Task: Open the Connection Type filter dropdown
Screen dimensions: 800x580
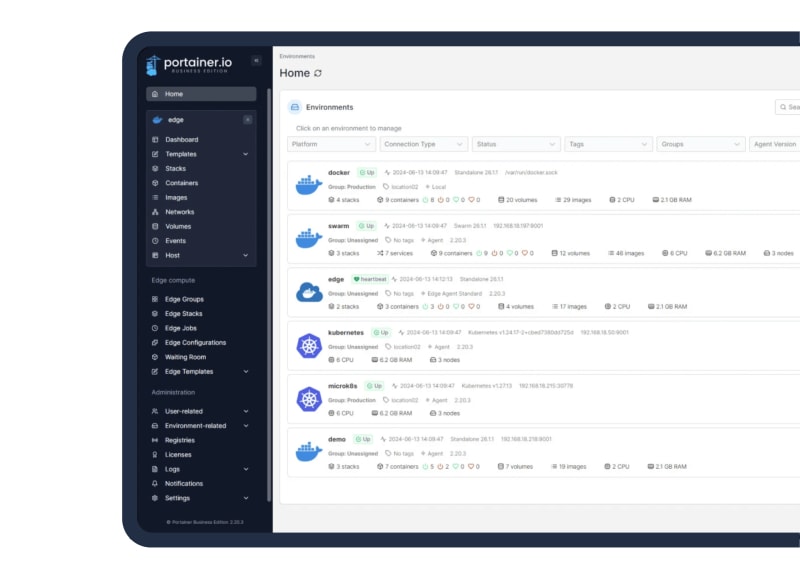Action: [x=423, y=144]
